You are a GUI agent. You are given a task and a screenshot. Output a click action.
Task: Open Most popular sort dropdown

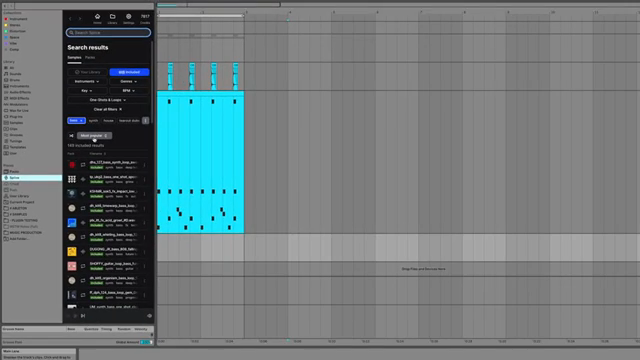click(94, 136)
